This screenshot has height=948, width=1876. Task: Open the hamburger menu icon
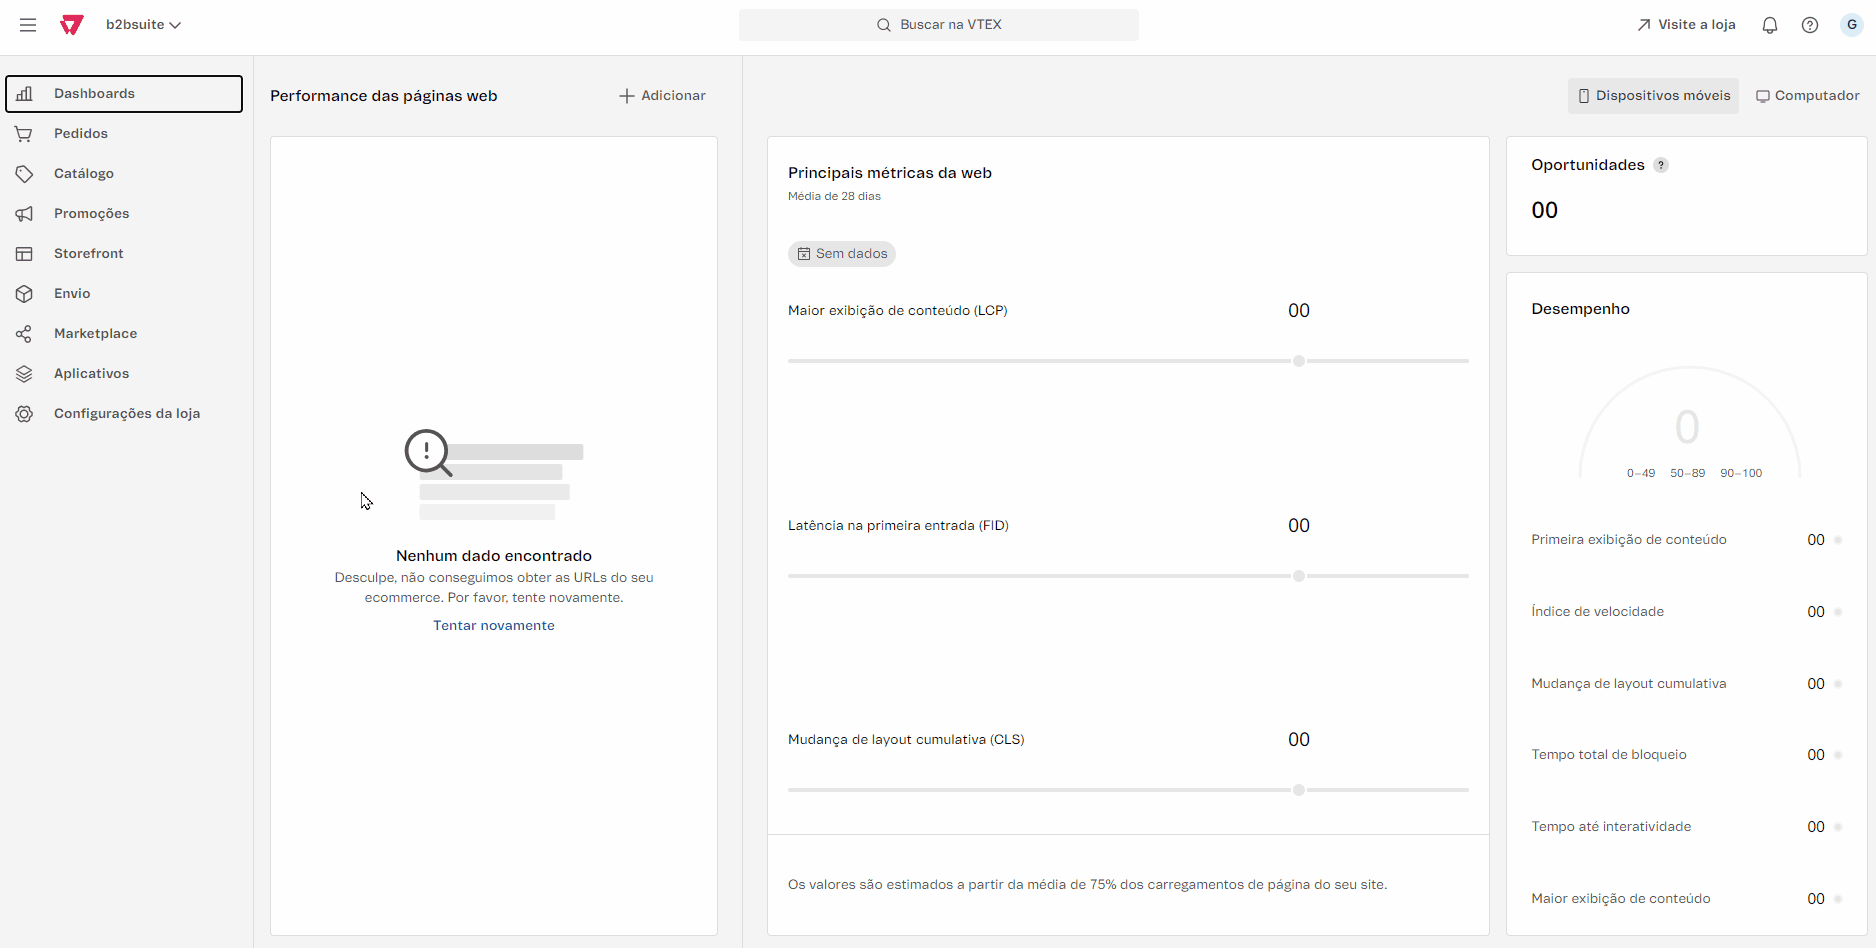28,25
